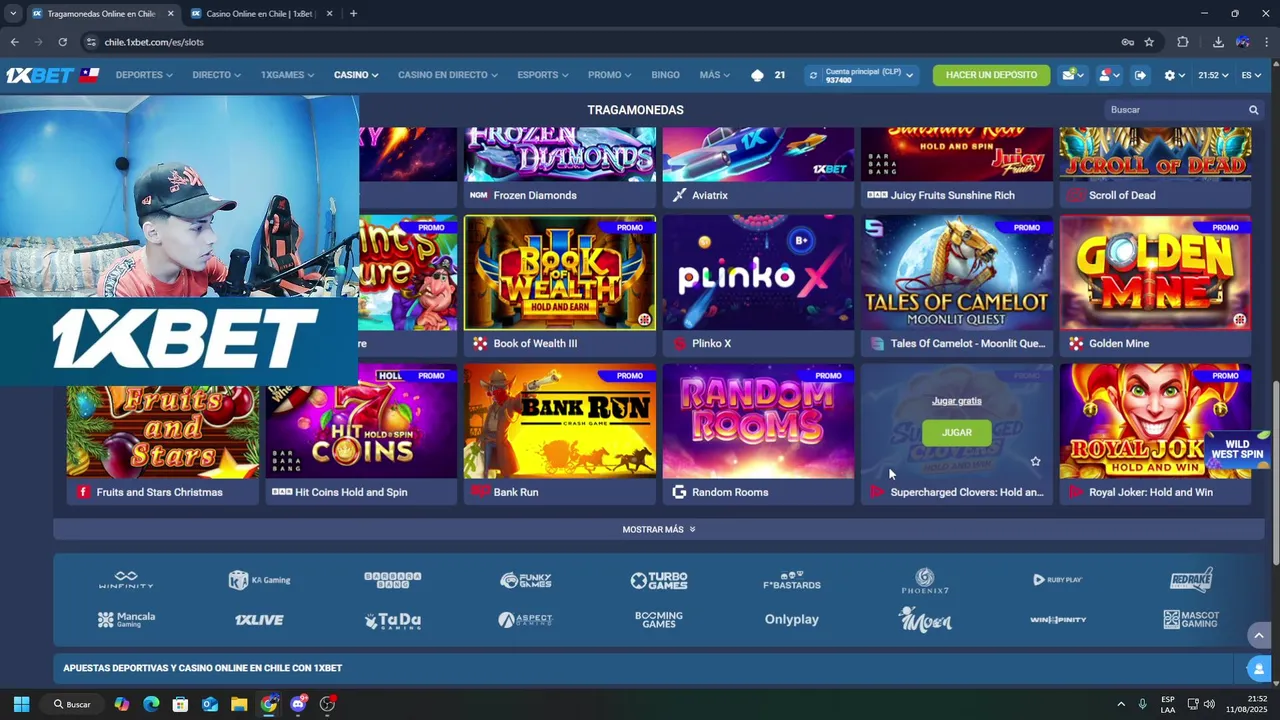This screenshot has width=1280, height=720.
Task: Select the Phoenix7 provider logo
Action: coord(925,580)
